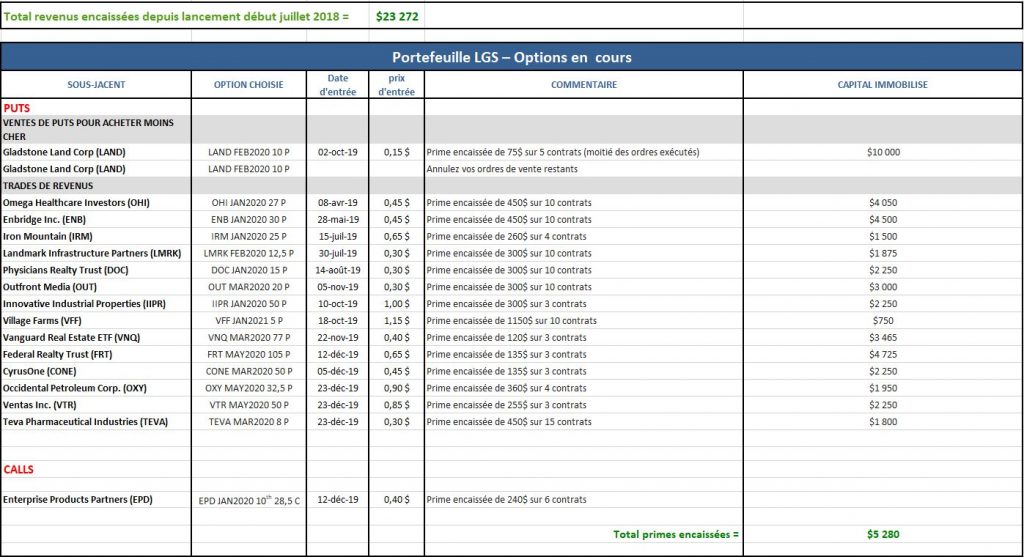1024x557 pixels.
Task: Select the EPD JAN2020 10th 28,5 C cell
Action: click(249, 501)
